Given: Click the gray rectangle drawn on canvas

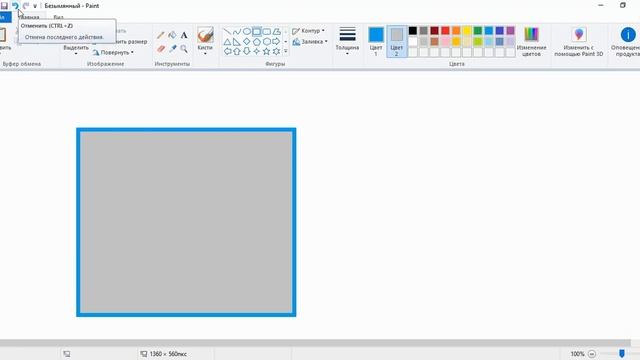Looking at the screenshot, I should pyautogui.click(x=186, y=222).
